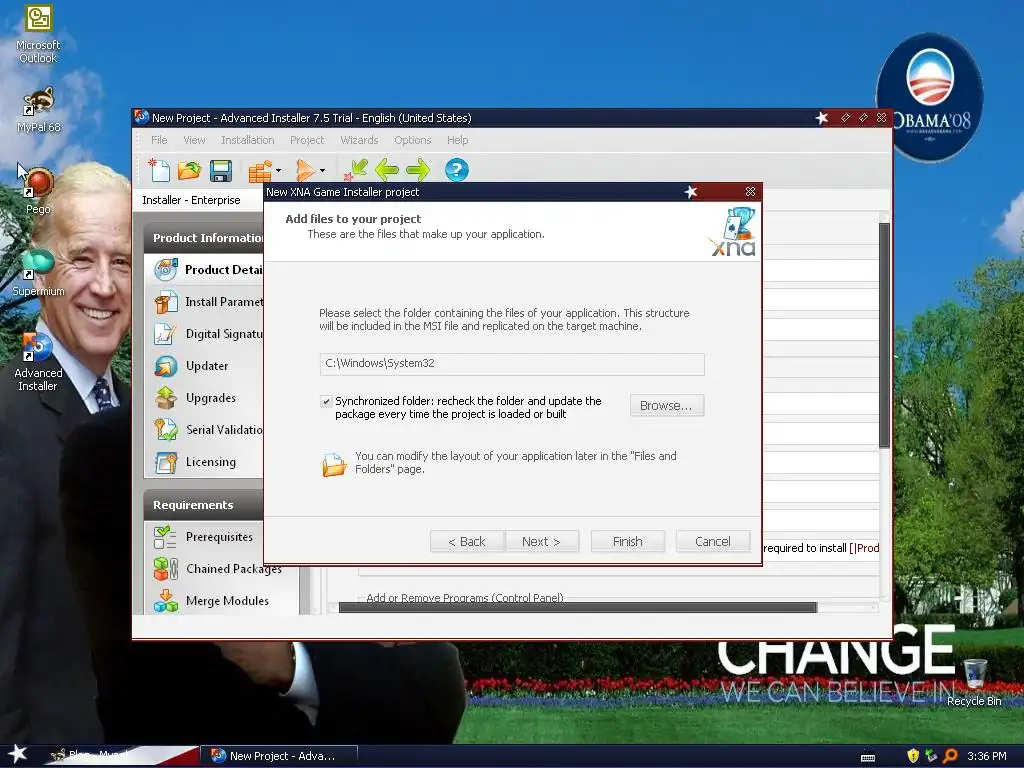Click the Licensing icon in sidebar
1024x768 pixels.
(x=166, y=462)
